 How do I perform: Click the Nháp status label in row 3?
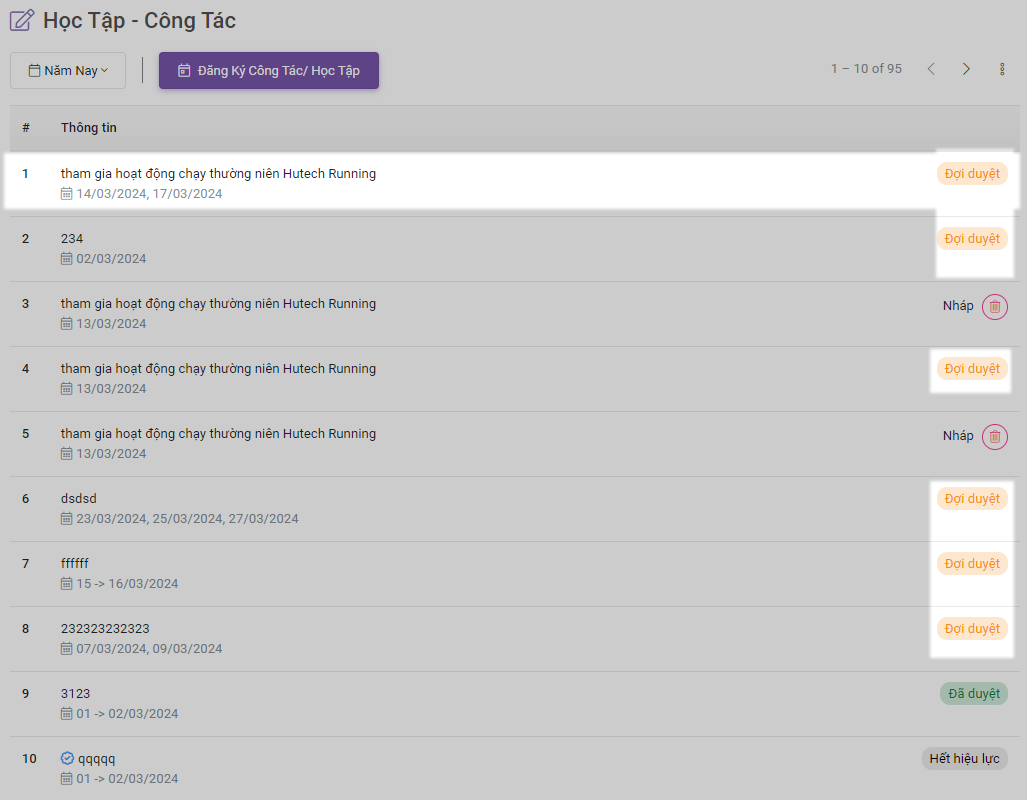957,306
